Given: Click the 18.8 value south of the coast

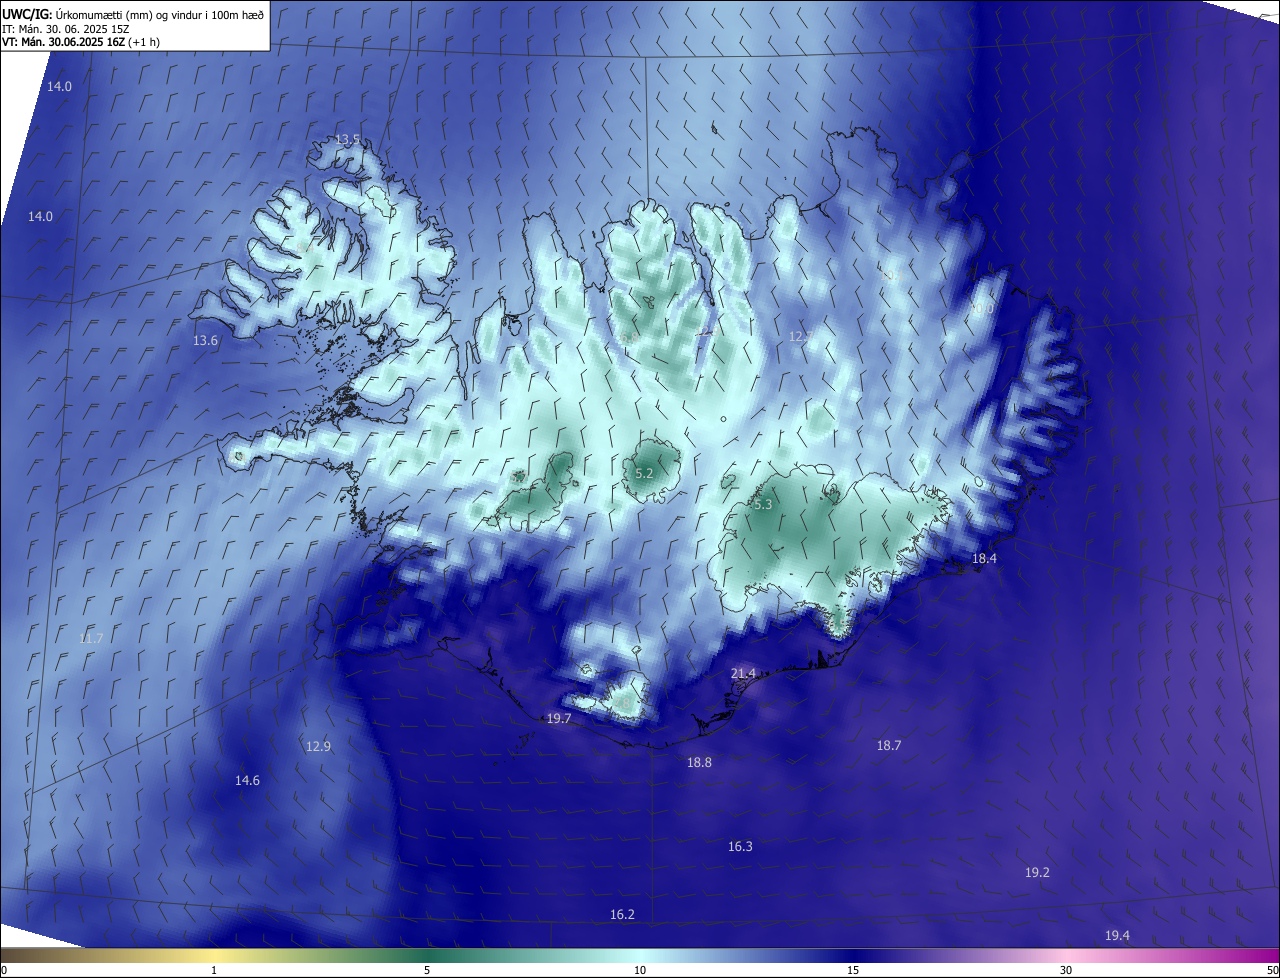Looking at the screenshot, I should point(699,762).
